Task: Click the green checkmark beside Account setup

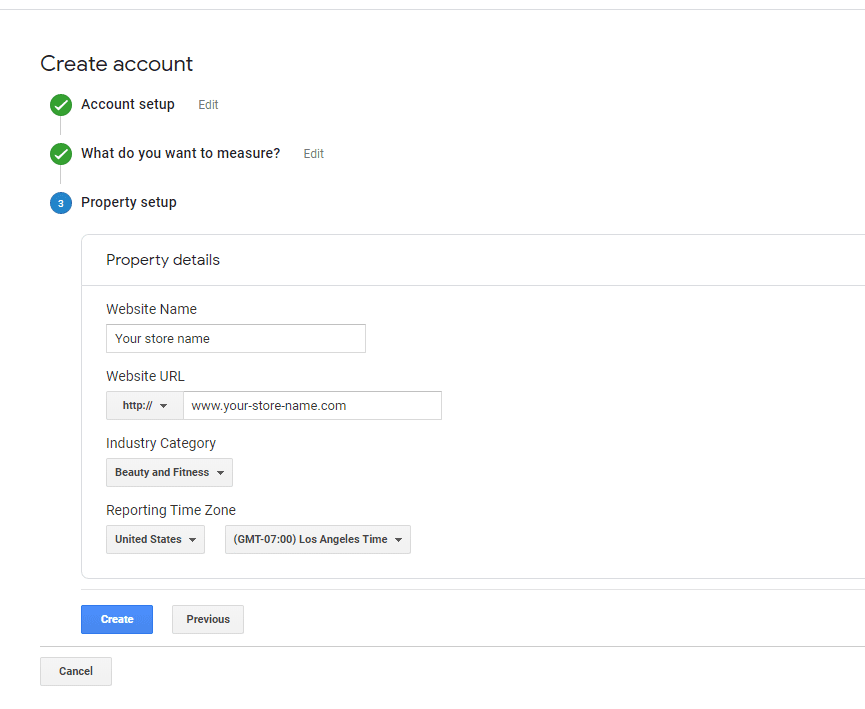Action: click(61, 105)
